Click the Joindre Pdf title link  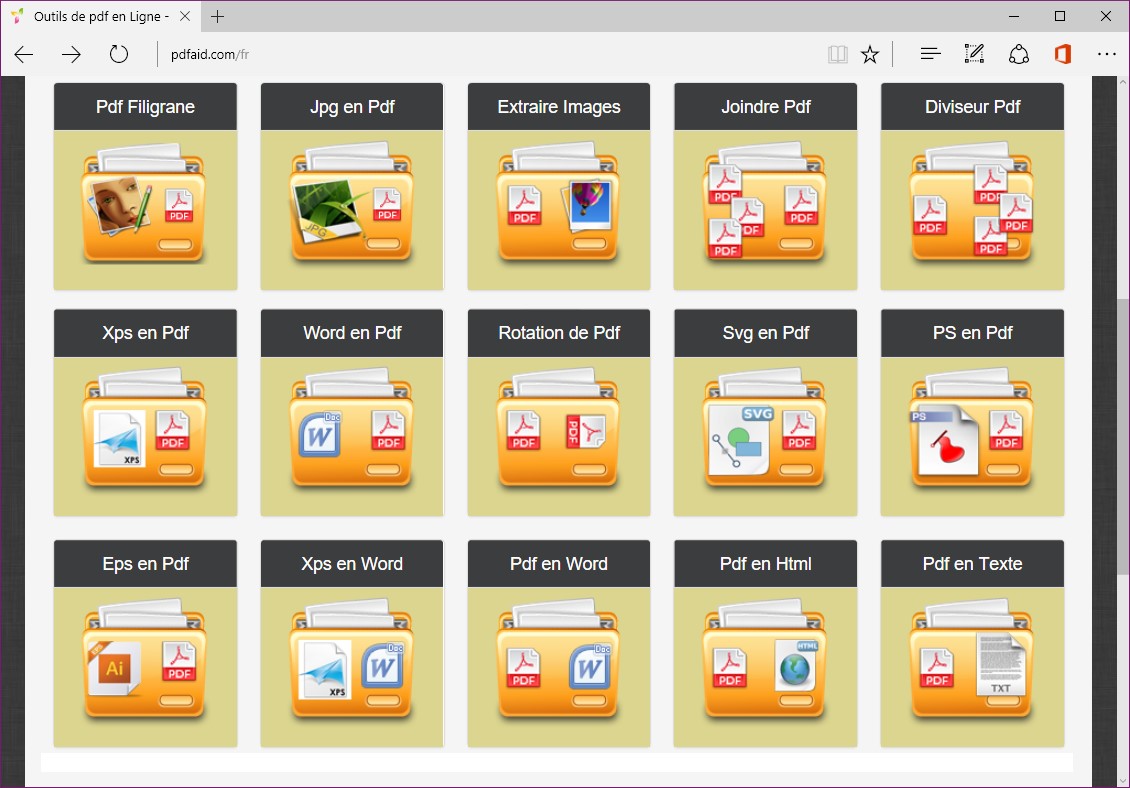(x=765, y=107)
